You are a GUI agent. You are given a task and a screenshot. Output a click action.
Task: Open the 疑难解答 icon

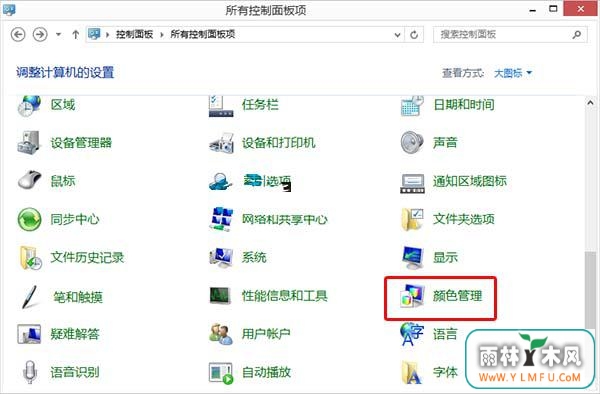pos(29,334)
